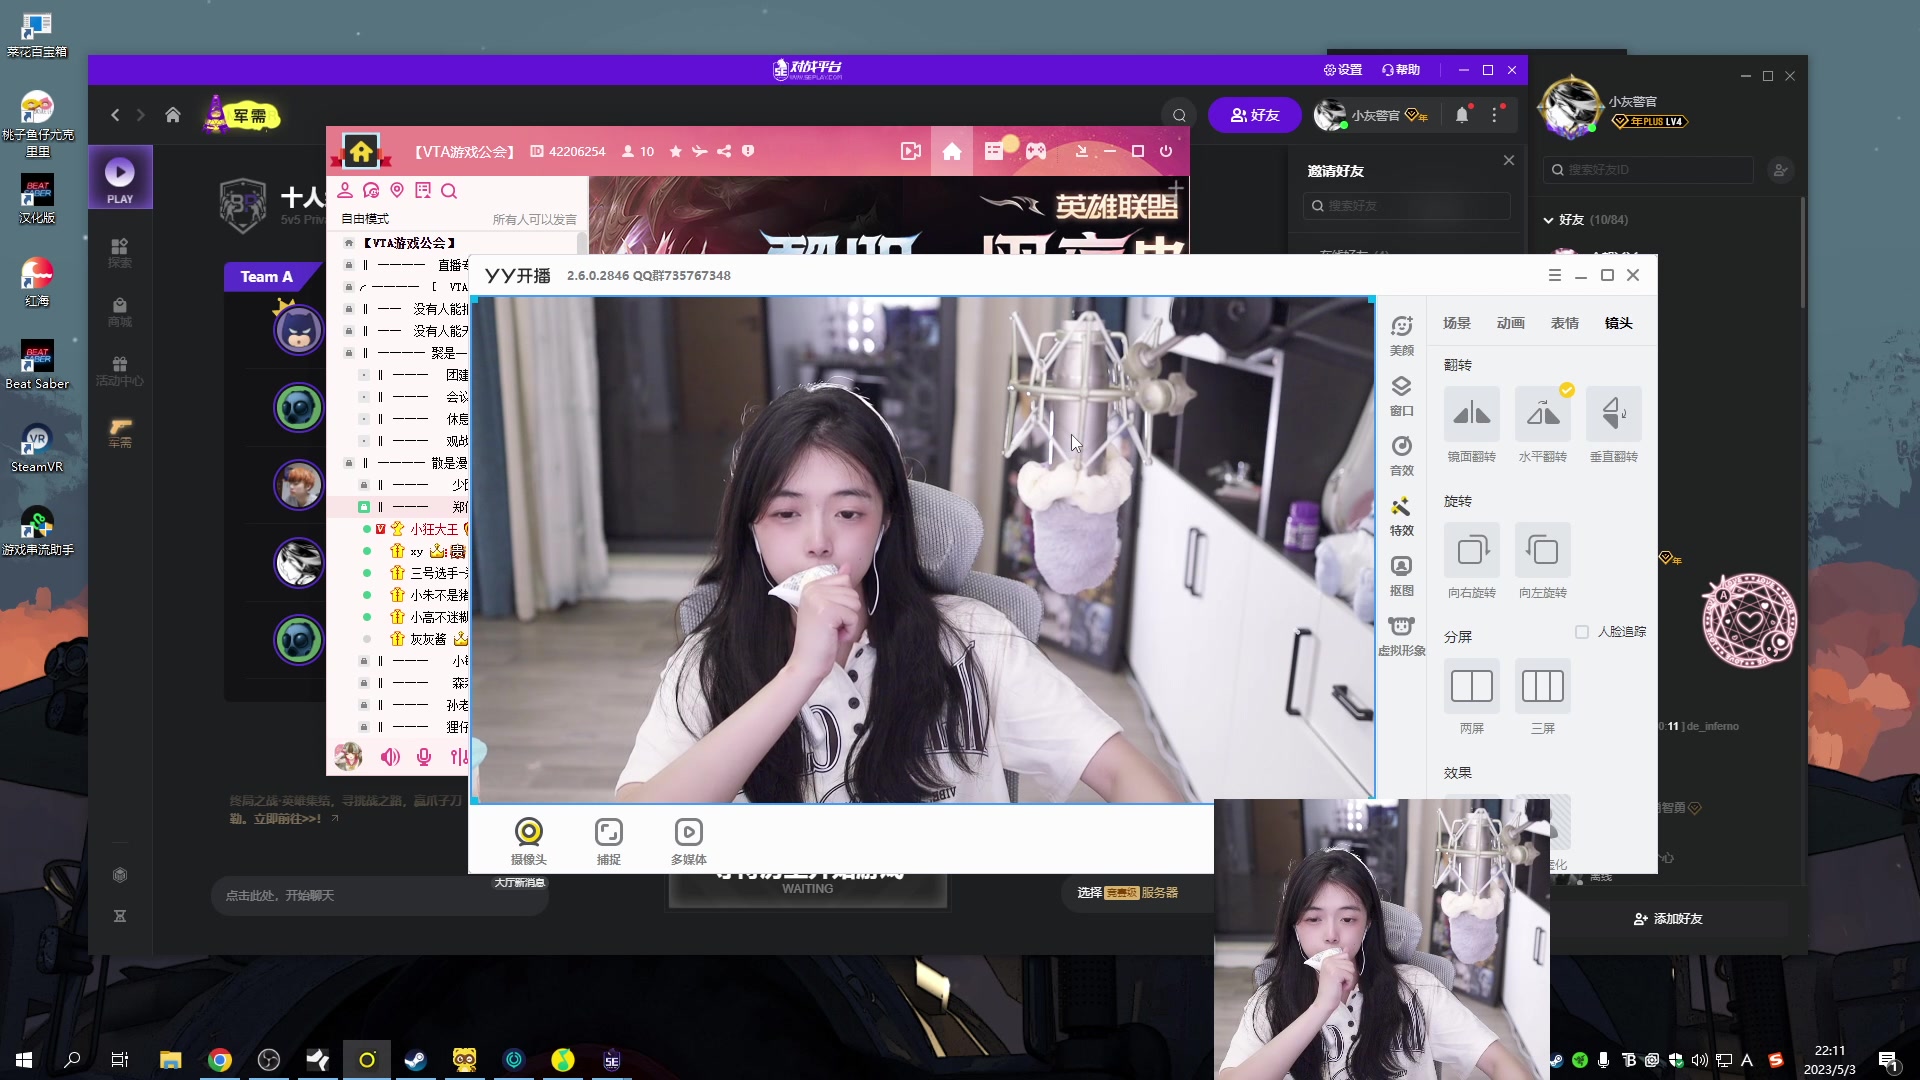Focus the 搜索好友ID input field
Viewport: 1920px width, 1080px height.
(x=1648, y=170)
